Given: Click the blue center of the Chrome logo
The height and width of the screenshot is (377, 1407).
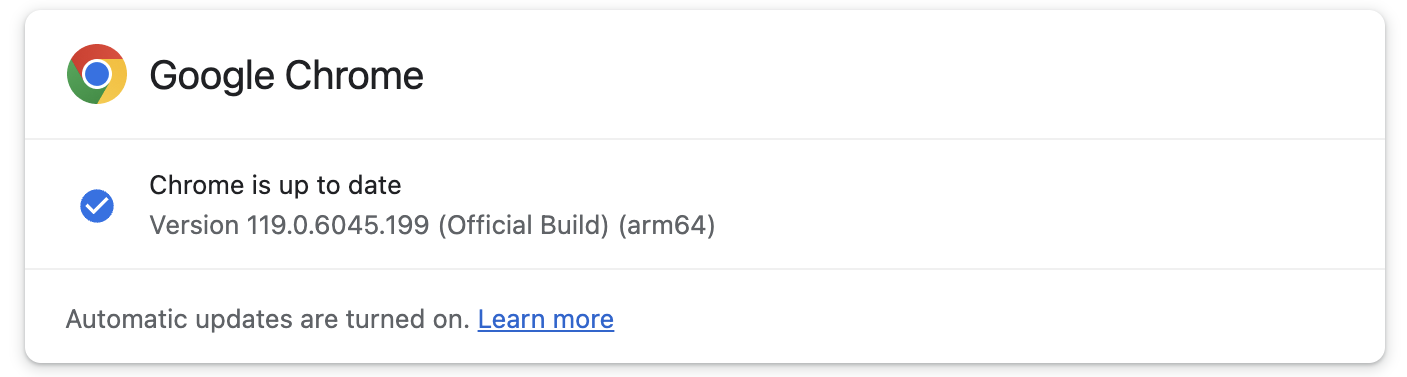Looking at the screenshot, I should coord(97,74).
